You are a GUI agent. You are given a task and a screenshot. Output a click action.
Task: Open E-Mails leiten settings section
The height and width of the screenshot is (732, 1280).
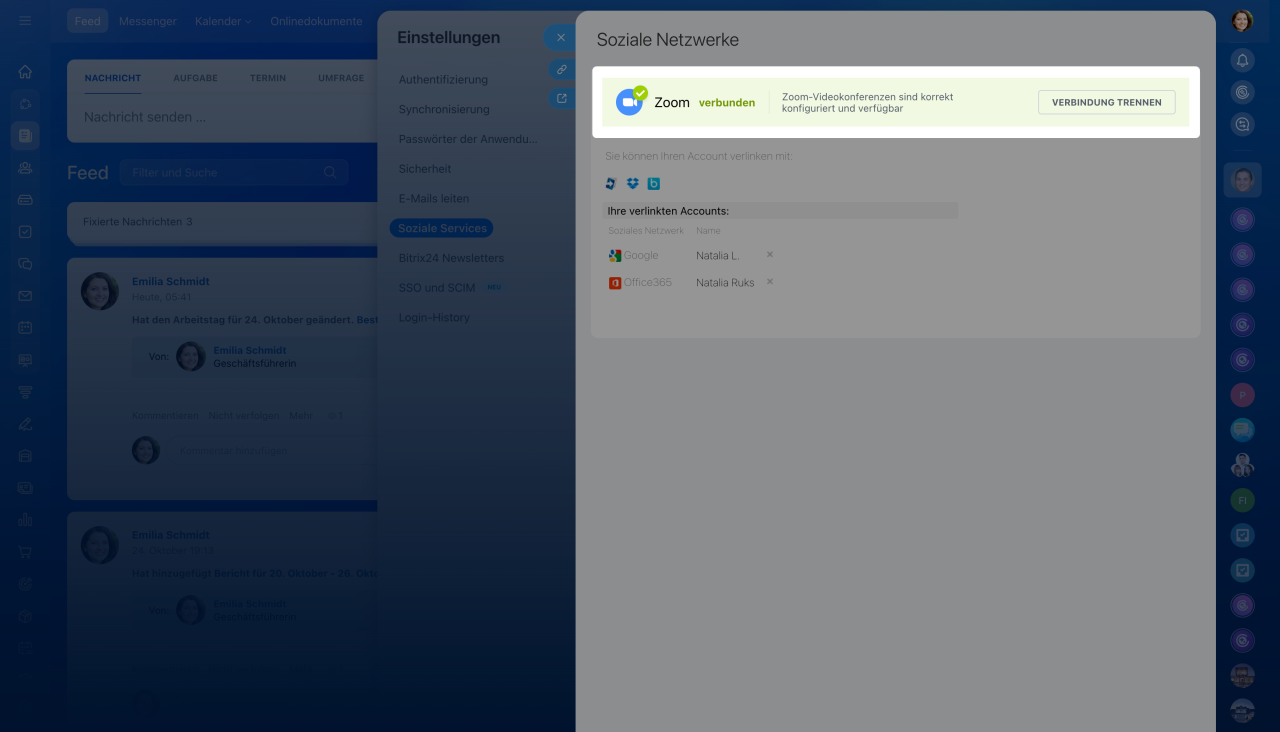tap(434, 198)
